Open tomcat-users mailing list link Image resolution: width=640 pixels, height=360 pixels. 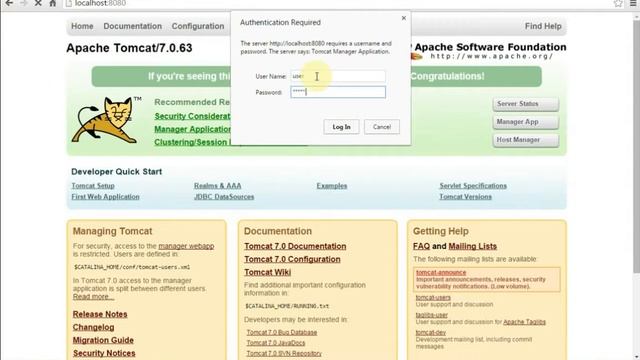[433, 298]
